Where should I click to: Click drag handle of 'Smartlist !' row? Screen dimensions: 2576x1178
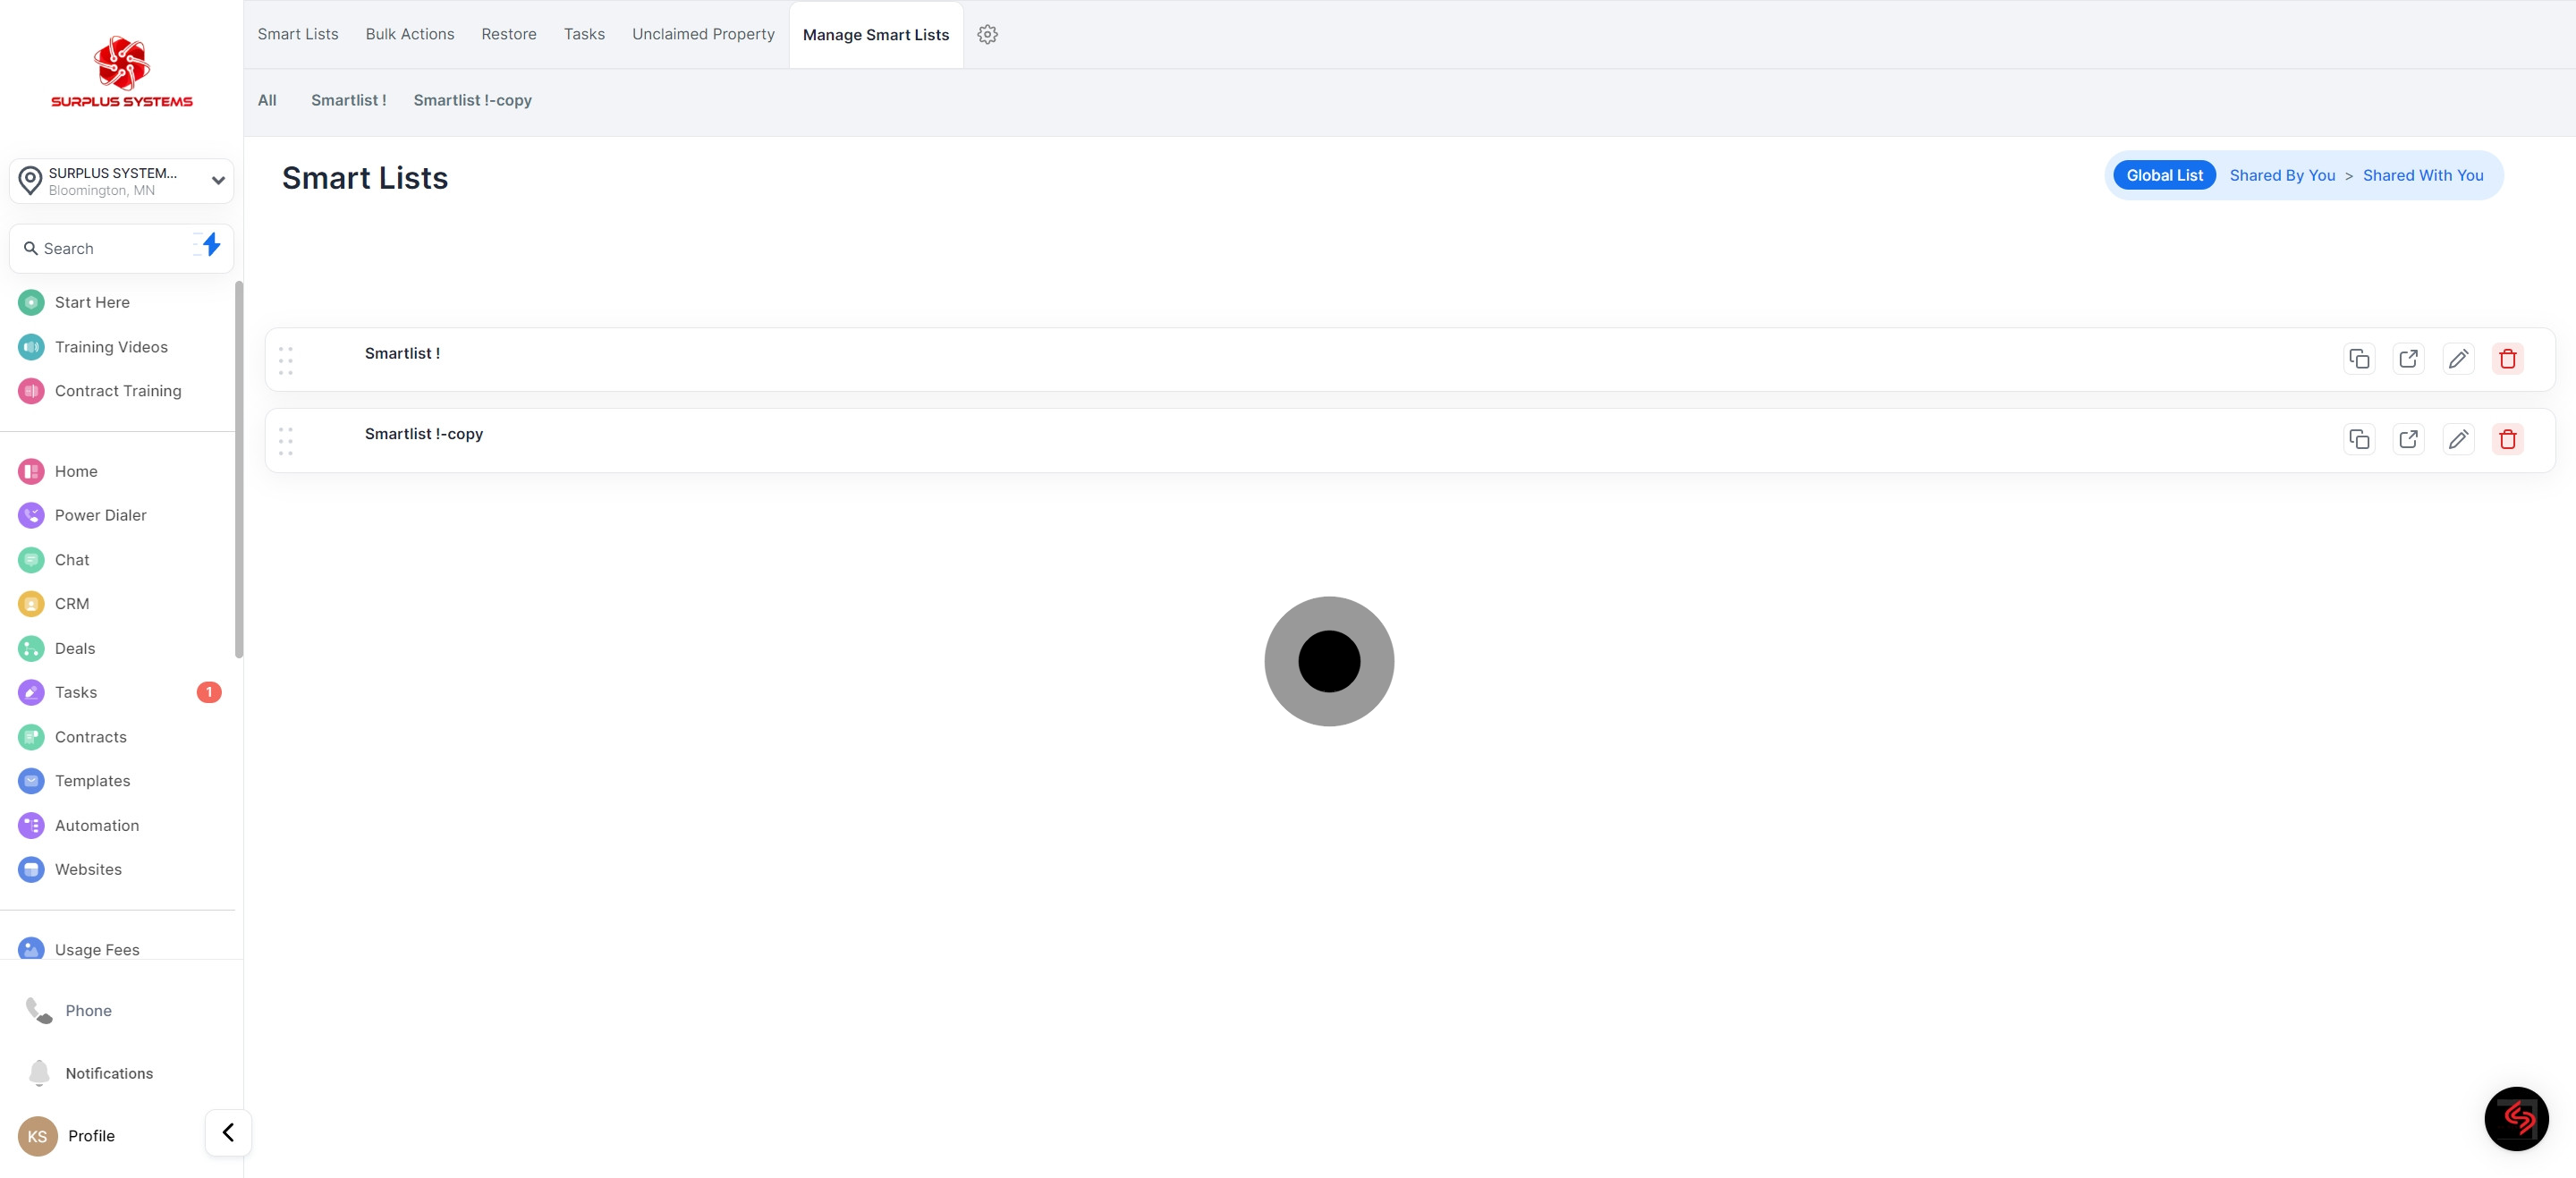286,360
